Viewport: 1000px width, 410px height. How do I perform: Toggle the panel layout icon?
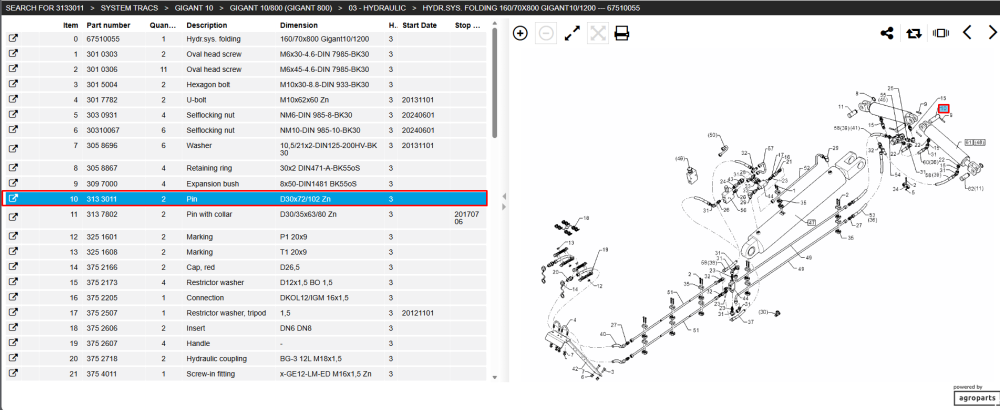pos(940,33)
